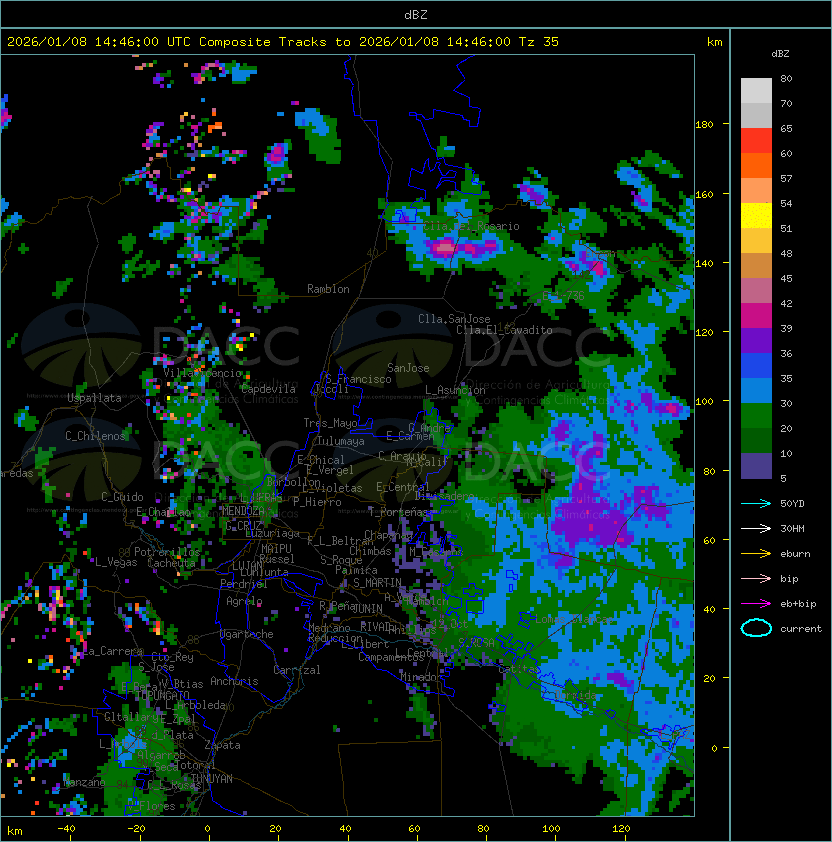Click the magenta eb+bip arrow in legend
Image resolution: width=832 pixels, height=842 pixels.
(x=756, y=604)
